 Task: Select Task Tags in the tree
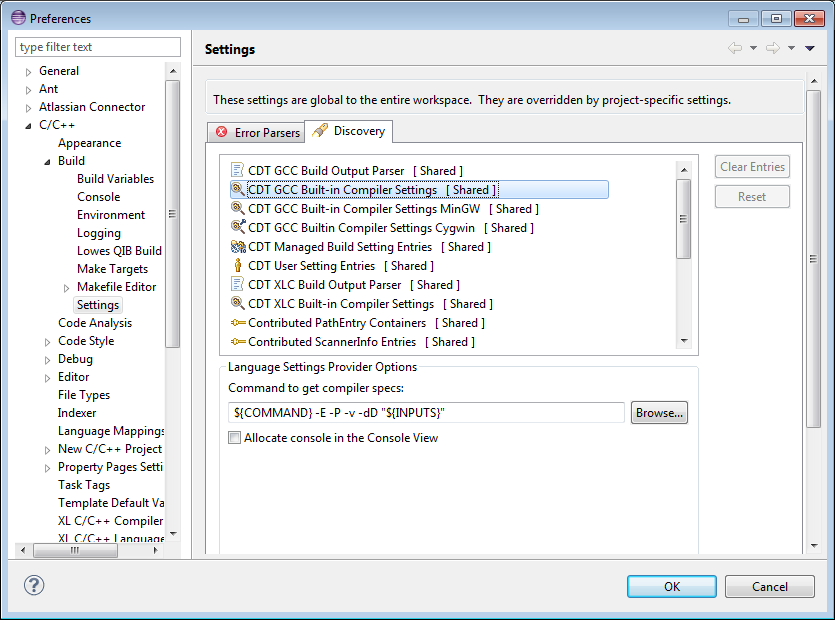tap(84, 485)
